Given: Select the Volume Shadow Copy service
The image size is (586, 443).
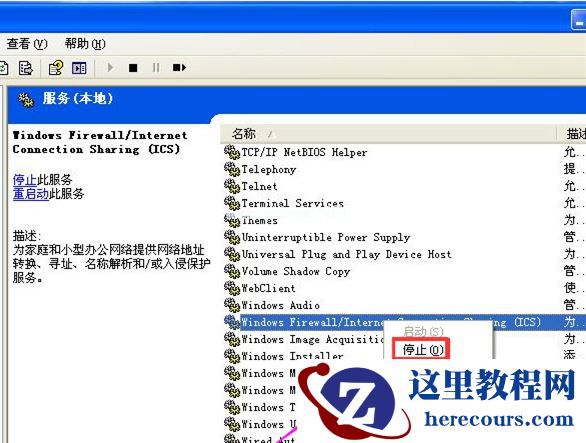Looking at the screenshot, I should [296, 271].
